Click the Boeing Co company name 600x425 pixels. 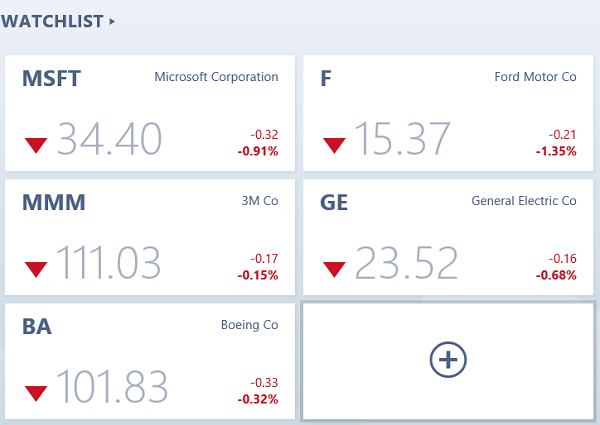click(x=249, y=325)
